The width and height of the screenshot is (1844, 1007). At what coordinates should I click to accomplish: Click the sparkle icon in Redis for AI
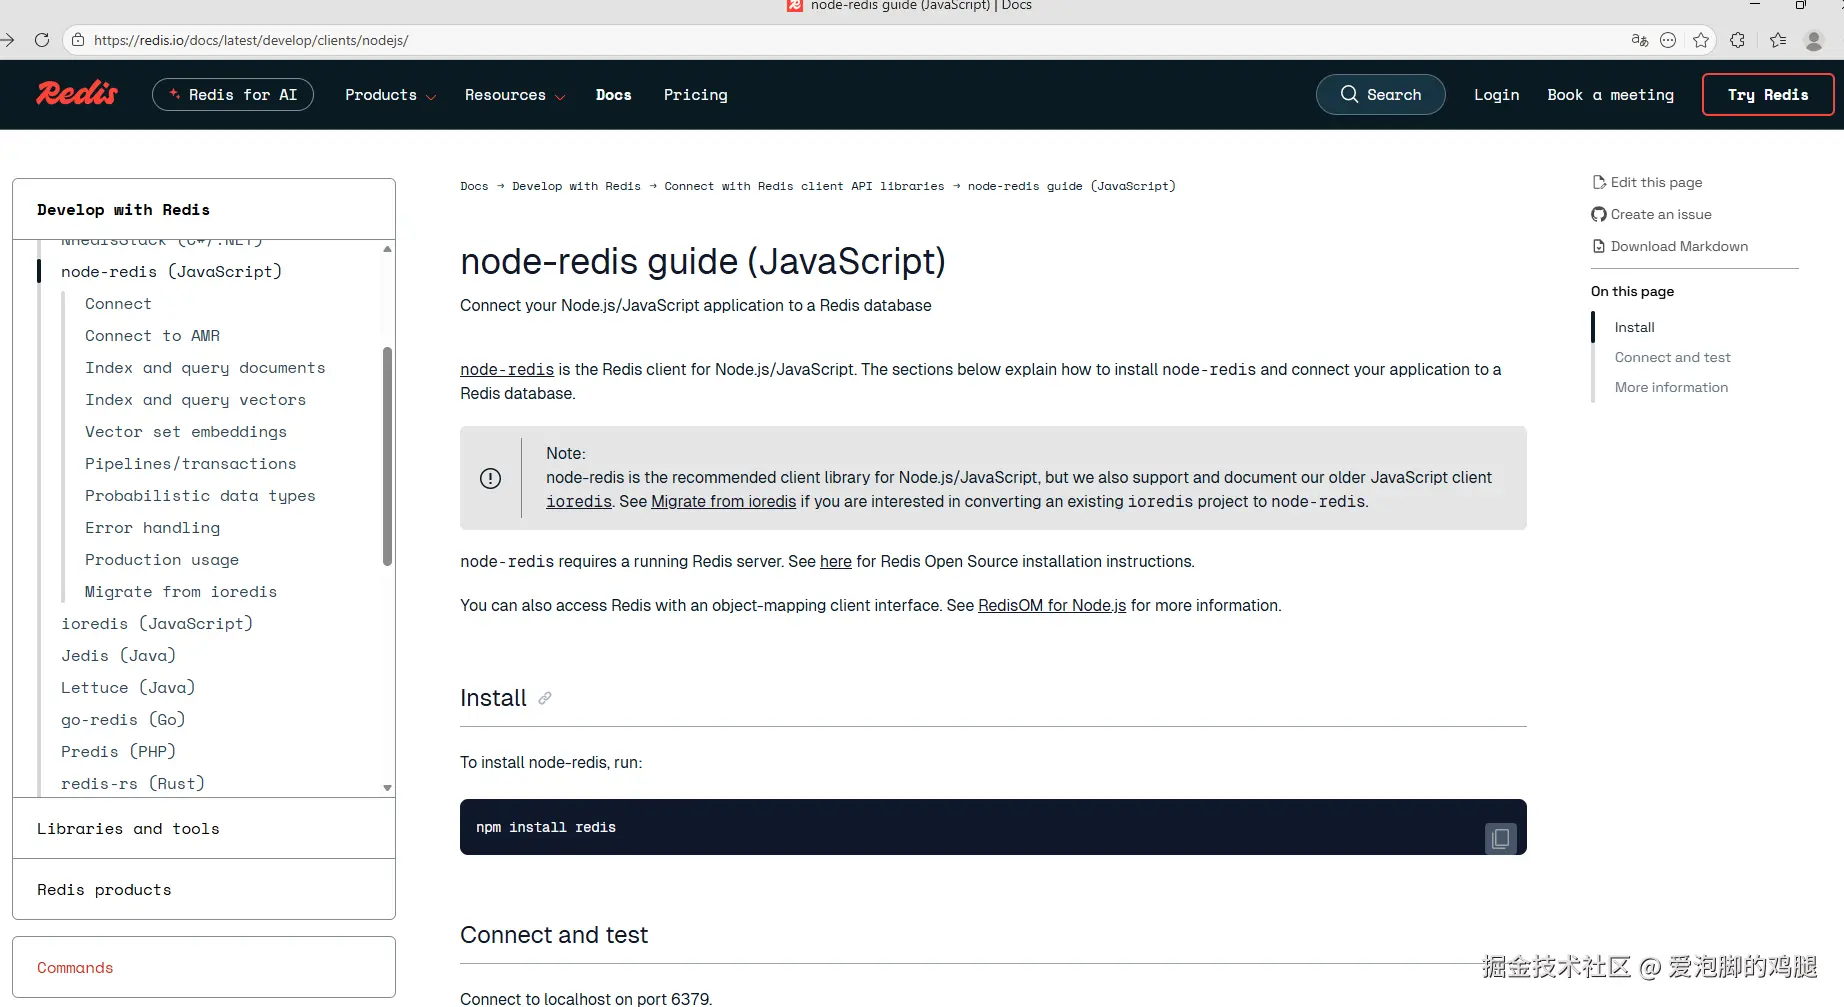pos(175,94)
